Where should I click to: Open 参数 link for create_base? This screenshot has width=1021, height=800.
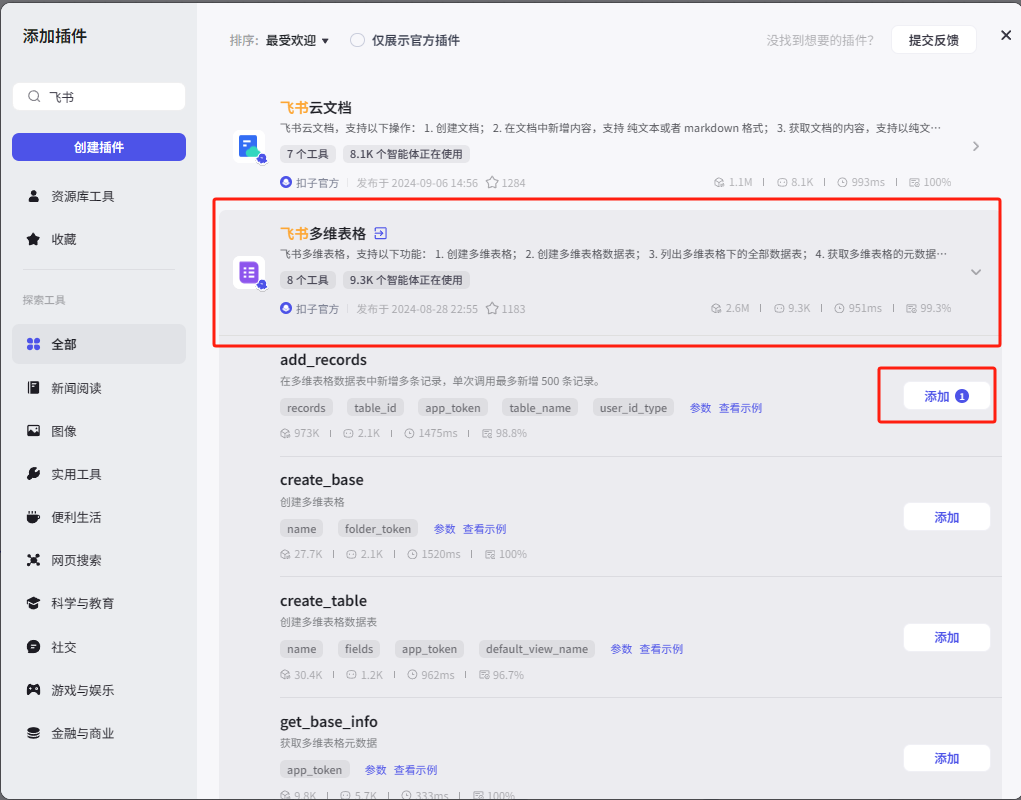(444, 529)
